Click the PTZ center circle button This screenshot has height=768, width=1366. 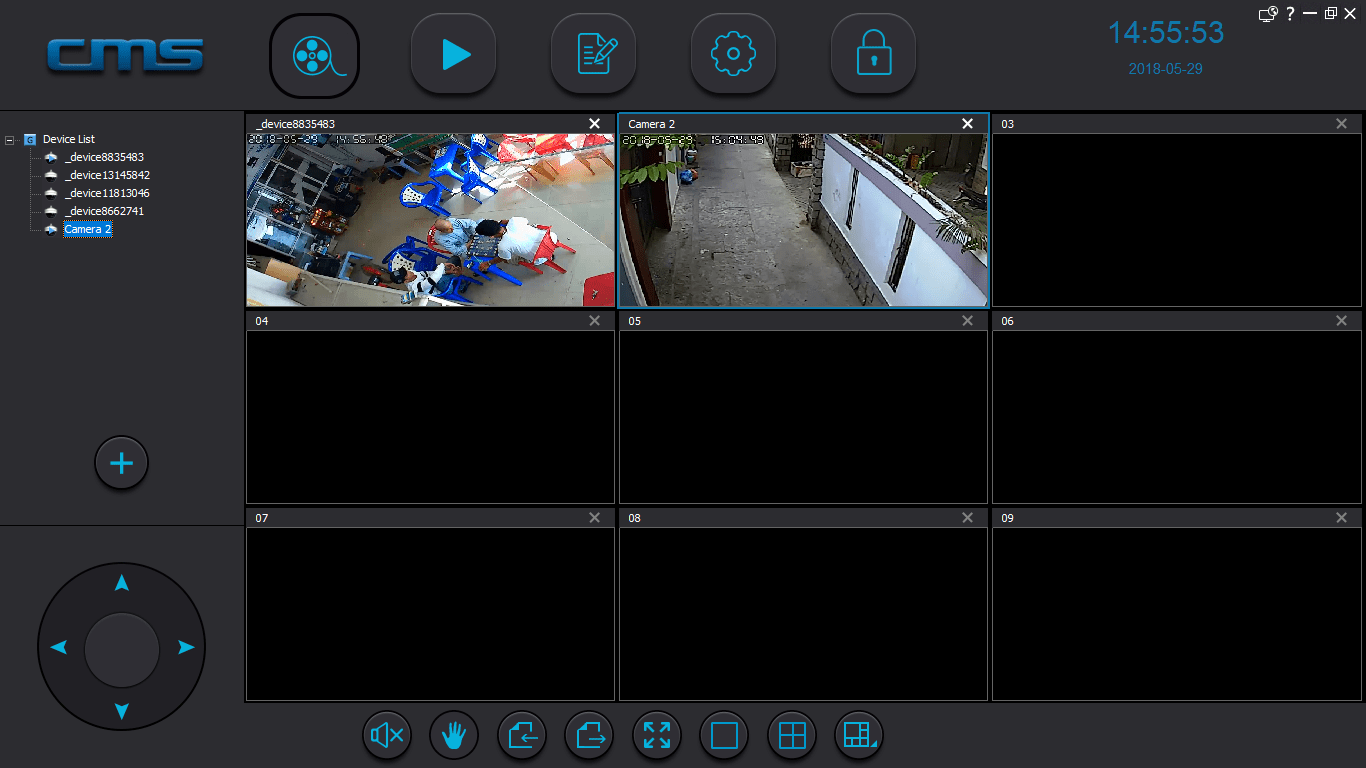click(x=122, y=649)
